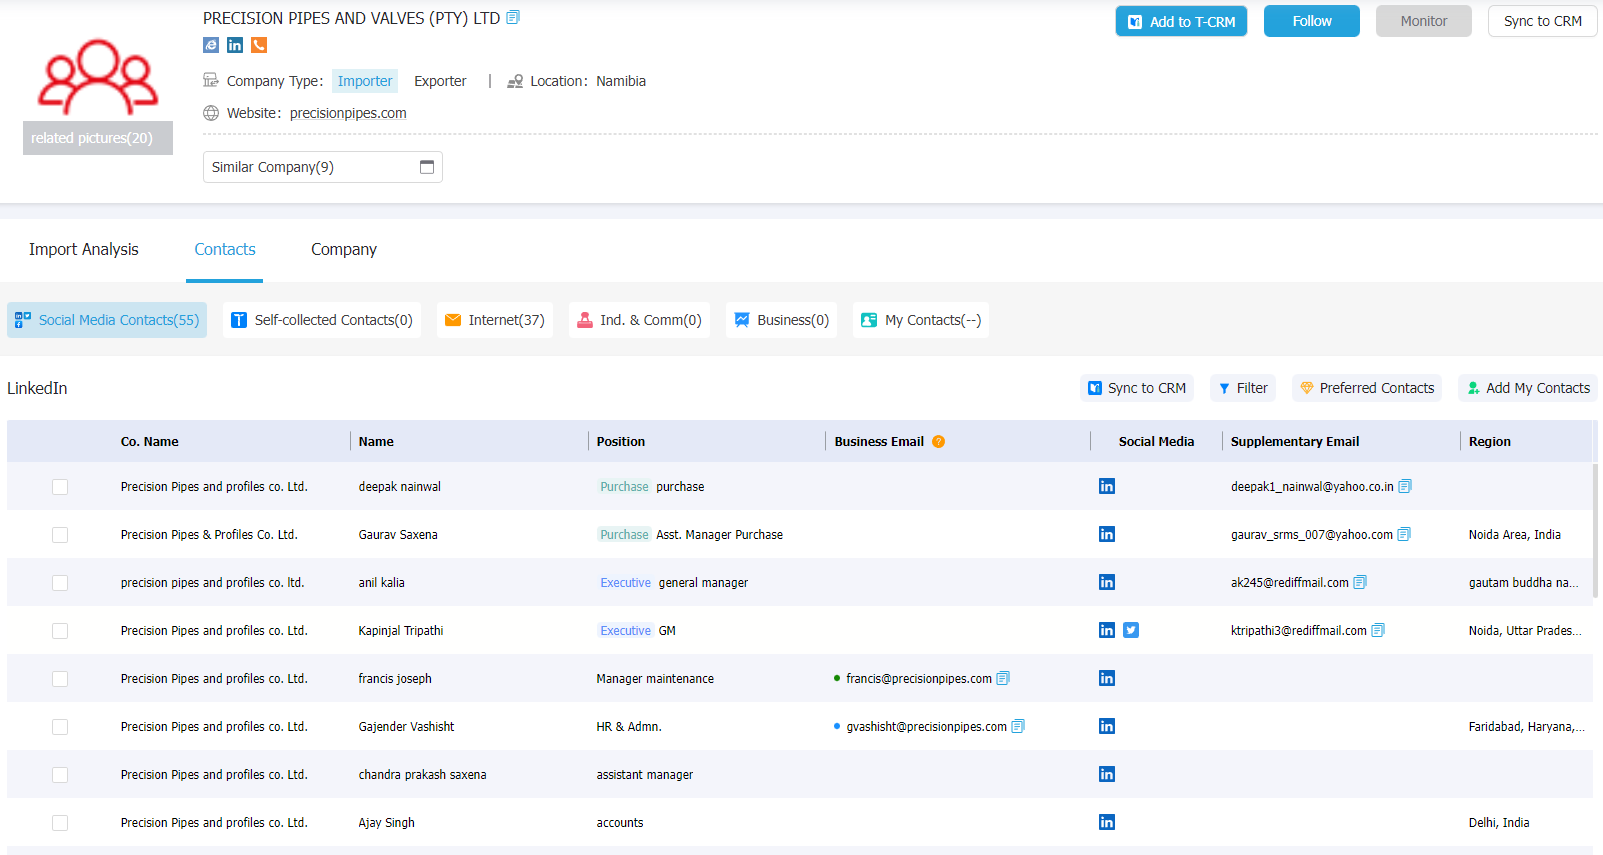Select Internet(37) contacts tab

point(495,320)
